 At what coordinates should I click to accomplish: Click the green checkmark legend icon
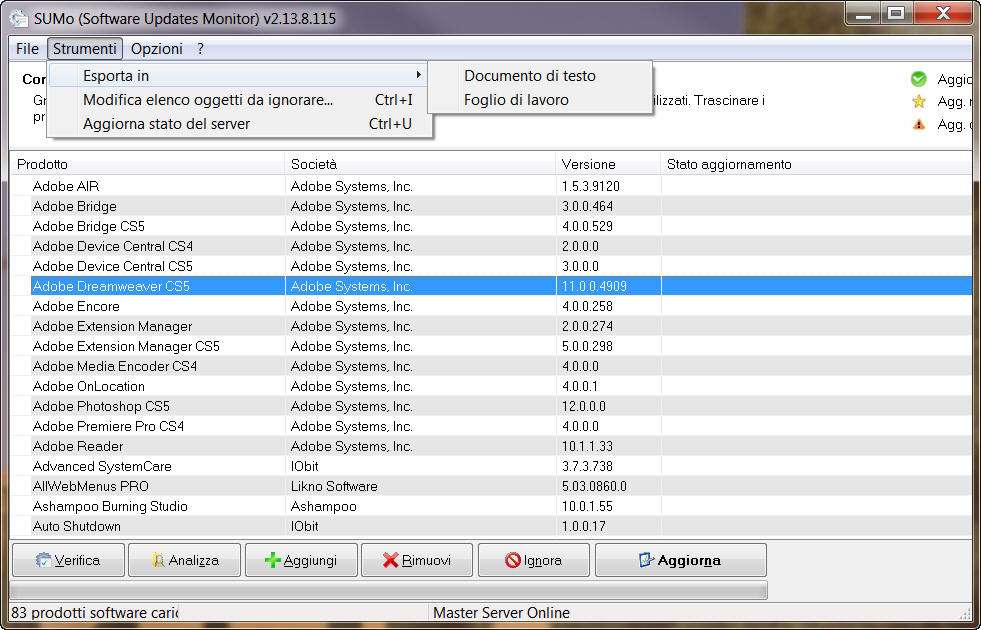pos(918,79)
